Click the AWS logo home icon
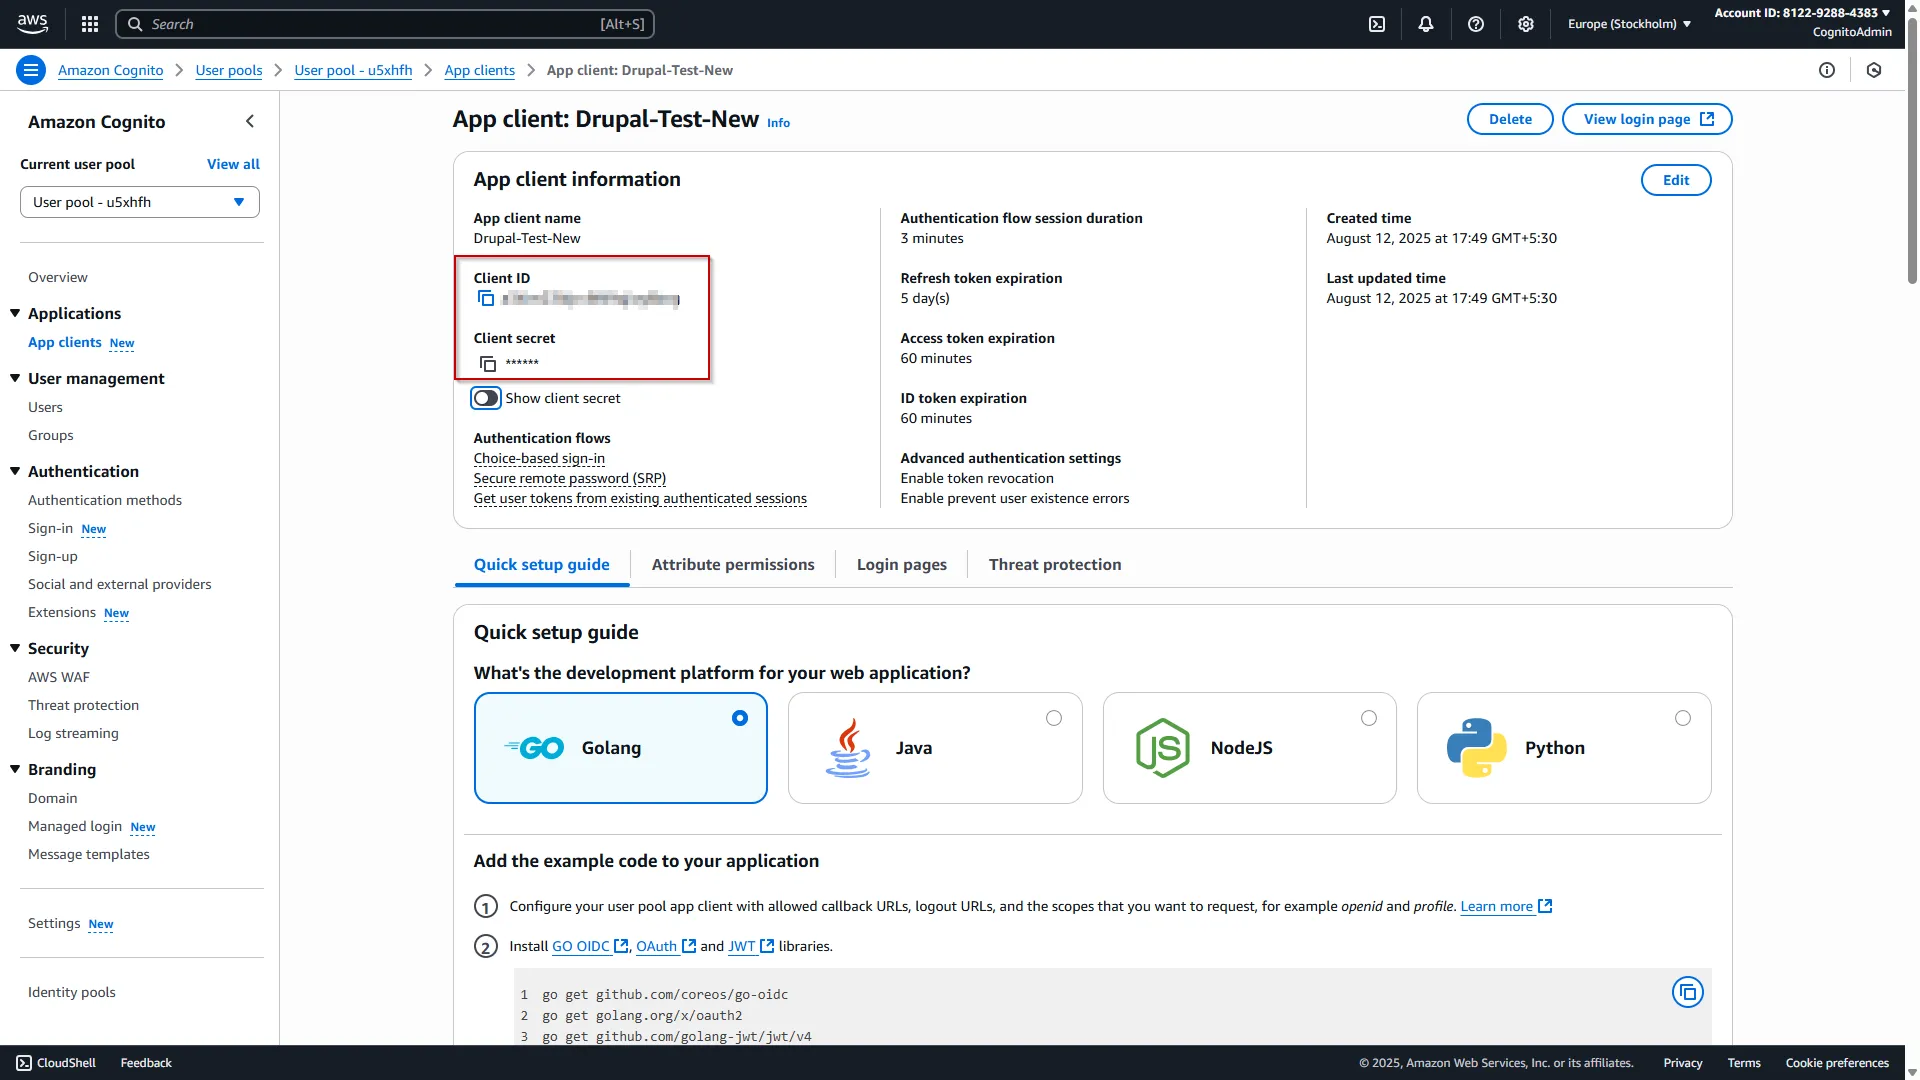1920x1080 pixels. [x=32, y=24]
